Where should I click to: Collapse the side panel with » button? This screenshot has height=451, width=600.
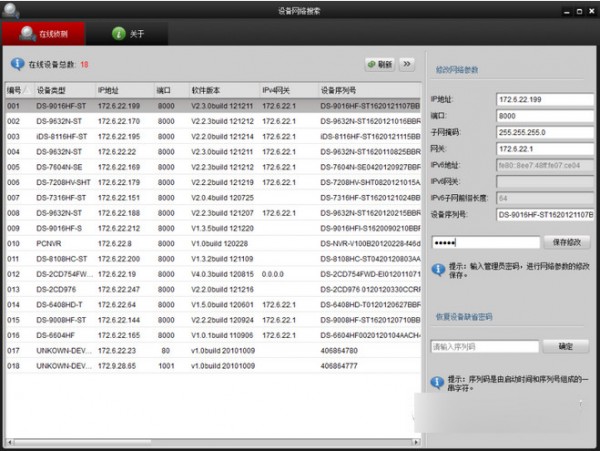click(407, 64)
